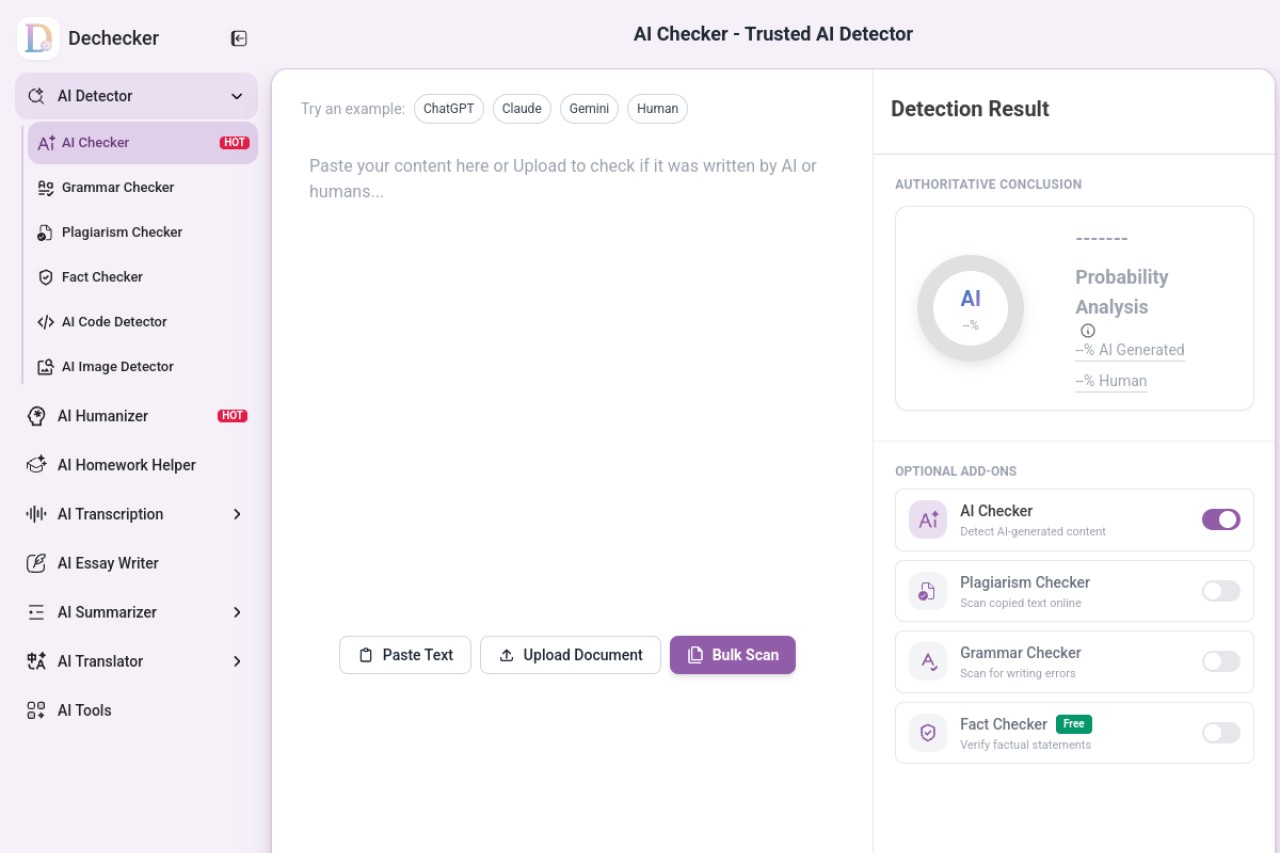
Task: Try the Human example chip
Action: (x=657, y=109)
